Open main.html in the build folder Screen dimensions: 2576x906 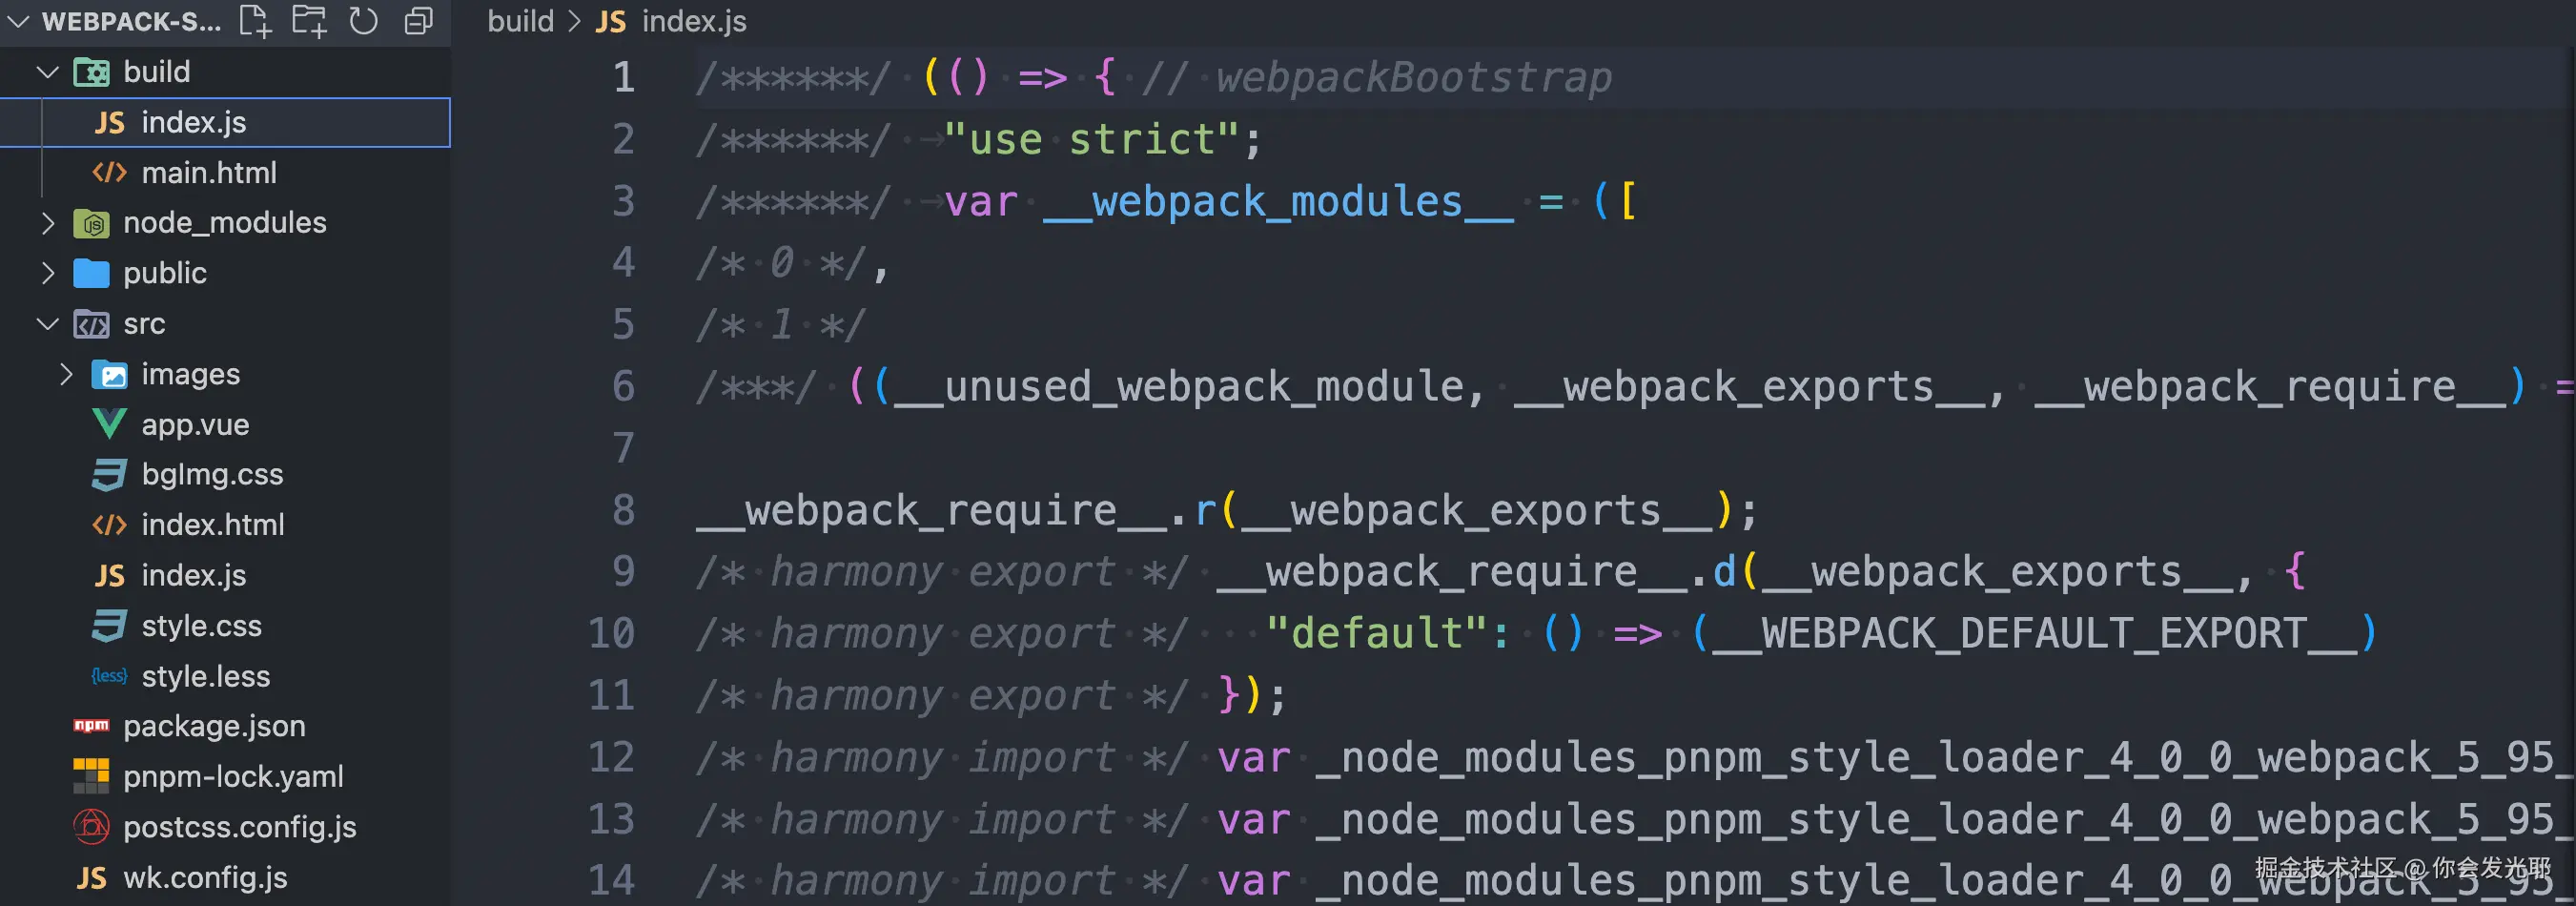(x=209, y=173)
